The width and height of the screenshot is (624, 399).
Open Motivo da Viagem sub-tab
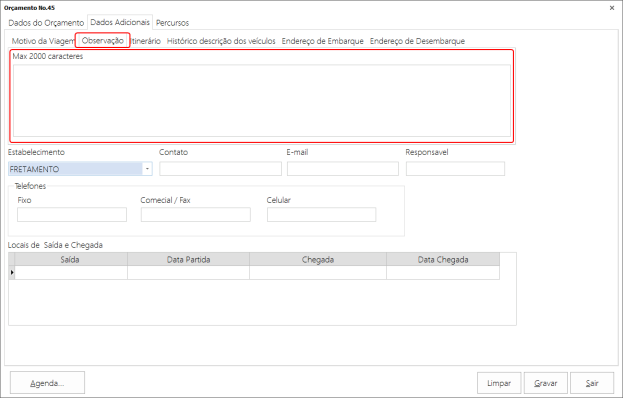pos(43,41)
